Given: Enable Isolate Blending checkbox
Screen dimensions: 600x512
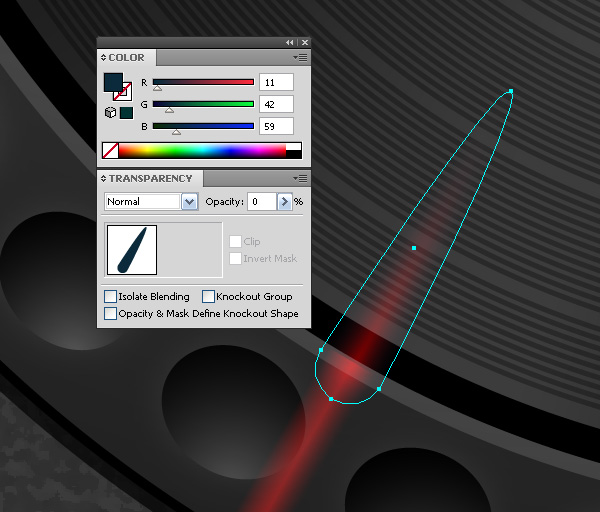Looking at the screenshot, I should (110, 297).
